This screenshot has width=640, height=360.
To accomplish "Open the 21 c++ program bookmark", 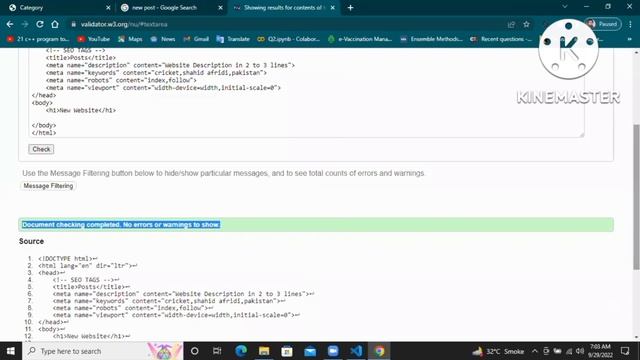I will tap(38, 39).
